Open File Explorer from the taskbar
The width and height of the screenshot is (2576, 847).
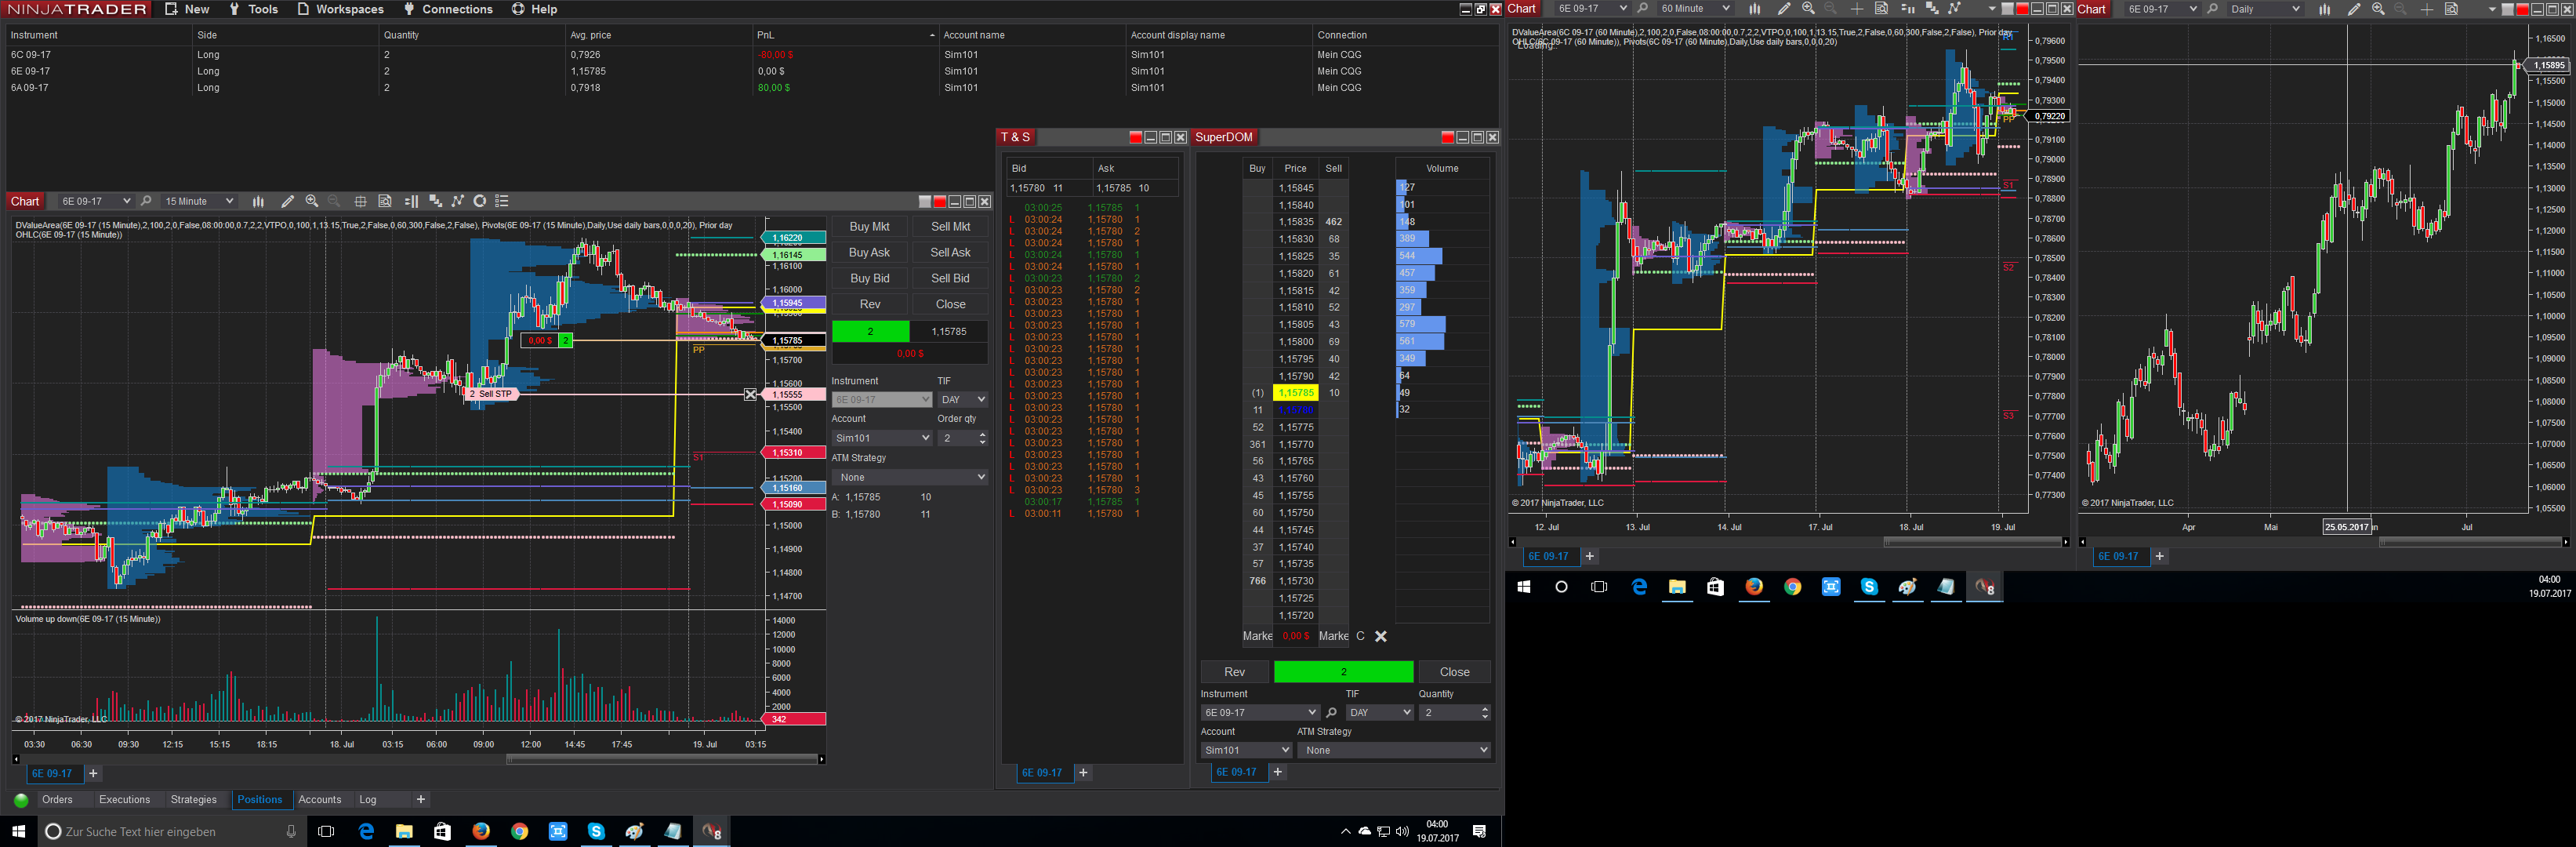[404, 831]
